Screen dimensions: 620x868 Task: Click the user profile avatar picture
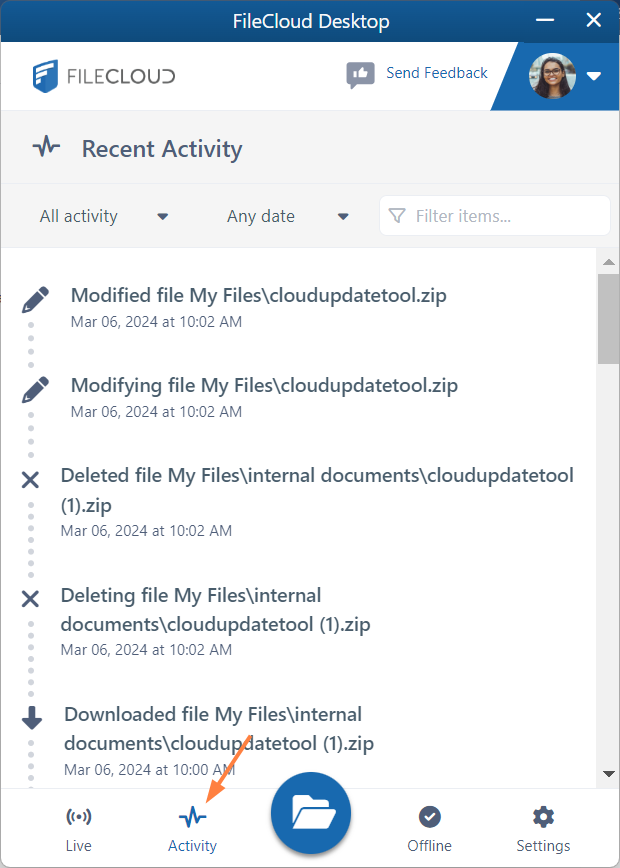pyautogui.click(x=552, y=74)
